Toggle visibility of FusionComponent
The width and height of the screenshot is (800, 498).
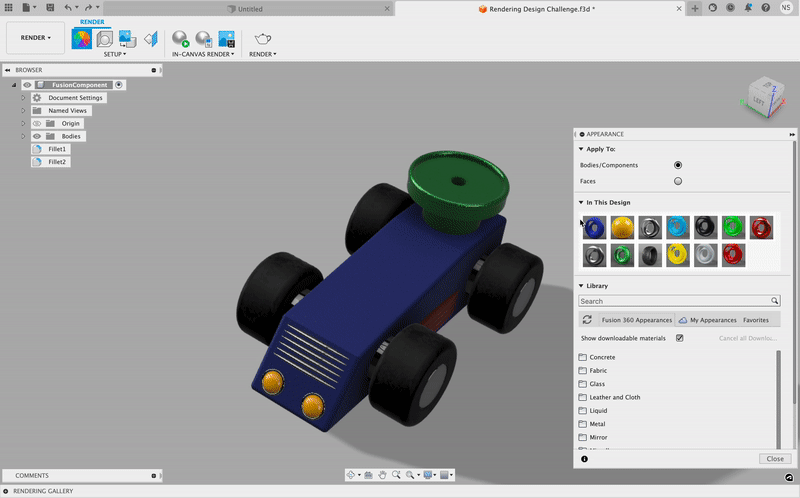(x=27, y=85)
